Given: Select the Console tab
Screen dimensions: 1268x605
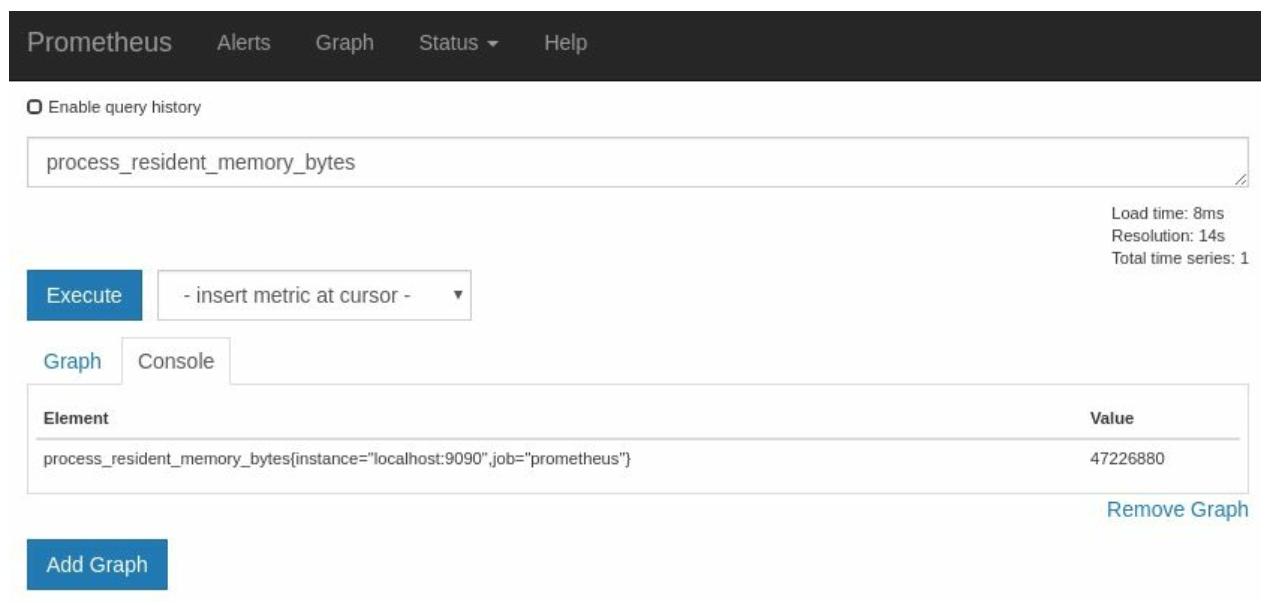Looking at the screenshot, I should pyautogui.click(x=176, y=361).
